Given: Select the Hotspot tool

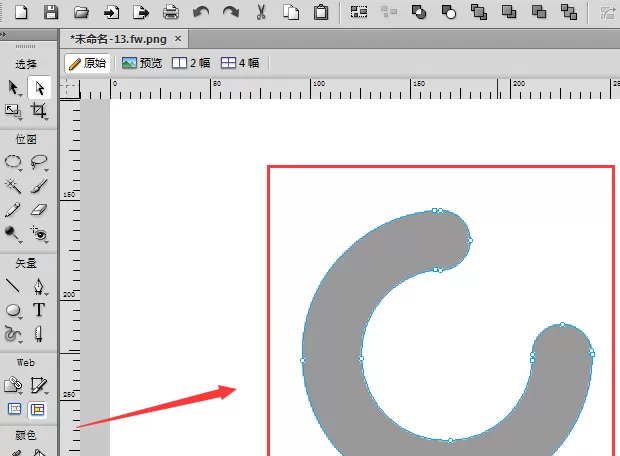Looking at the screenshot, I should pos(13,385).
